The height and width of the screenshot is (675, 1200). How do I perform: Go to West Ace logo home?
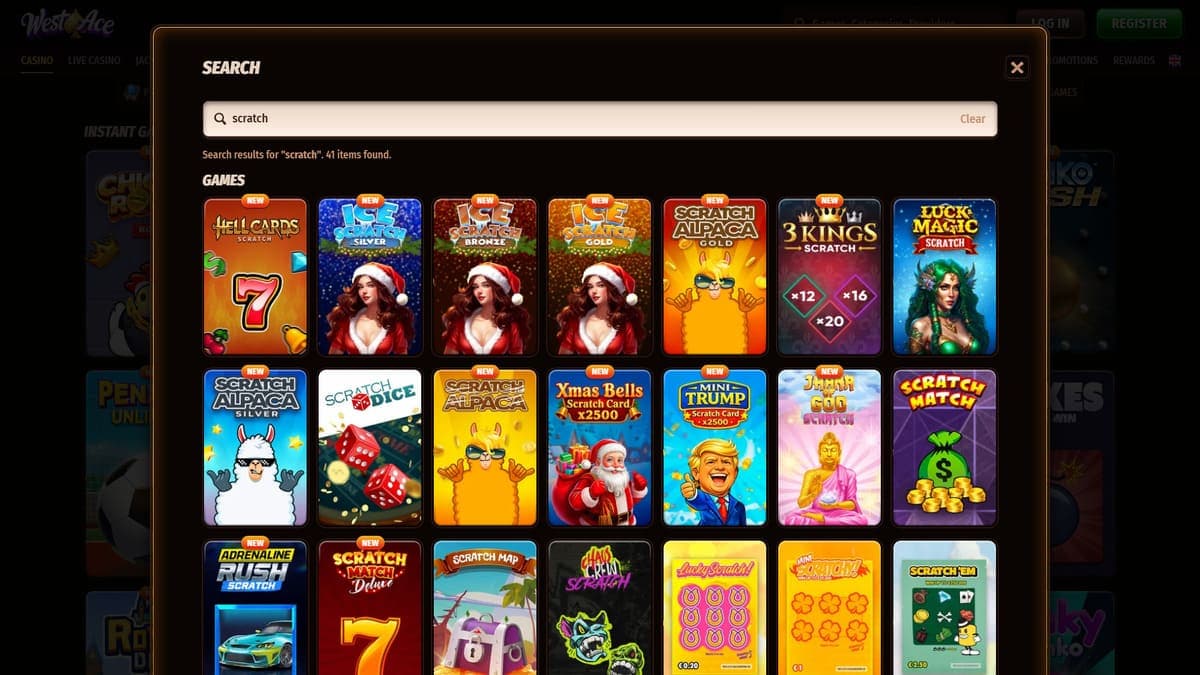click(67, 23)
